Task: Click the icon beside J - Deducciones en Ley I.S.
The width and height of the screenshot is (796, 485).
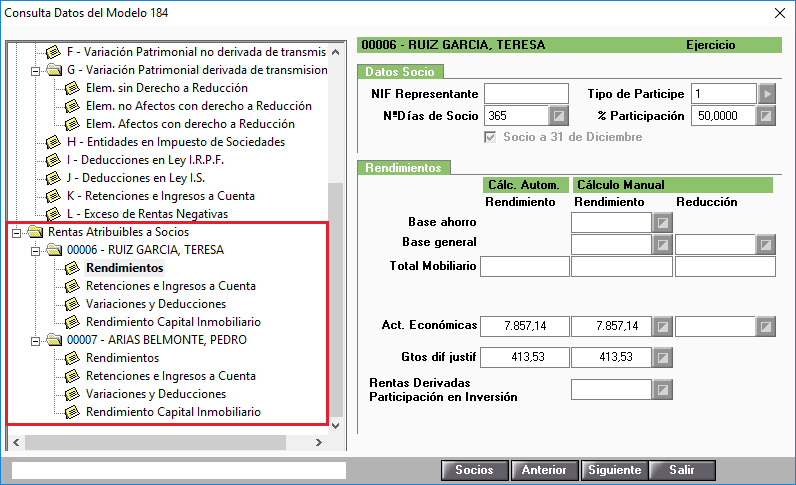Action: click(53, 178)
